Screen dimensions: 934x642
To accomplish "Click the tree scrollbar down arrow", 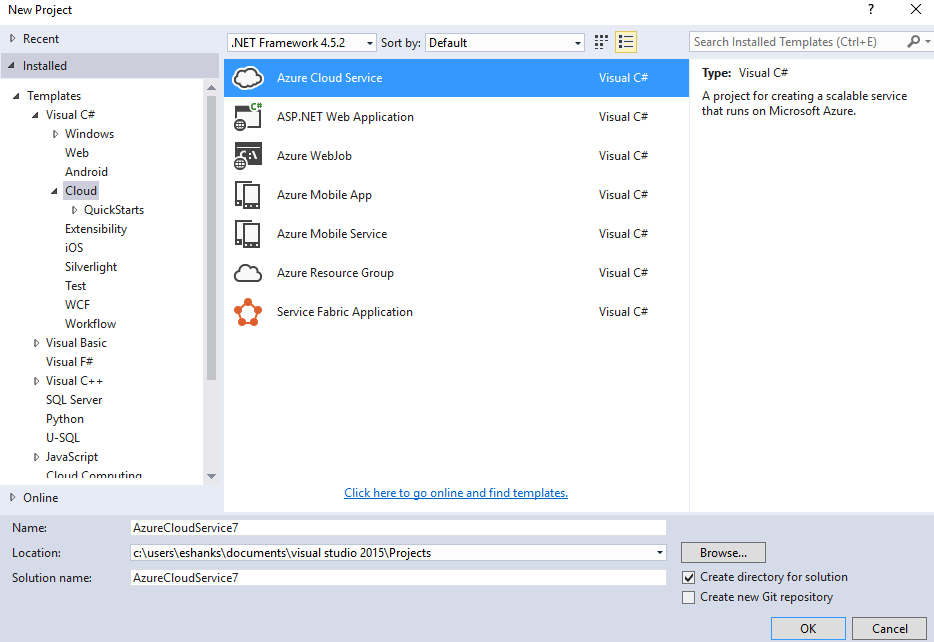I will pos(211,476).
